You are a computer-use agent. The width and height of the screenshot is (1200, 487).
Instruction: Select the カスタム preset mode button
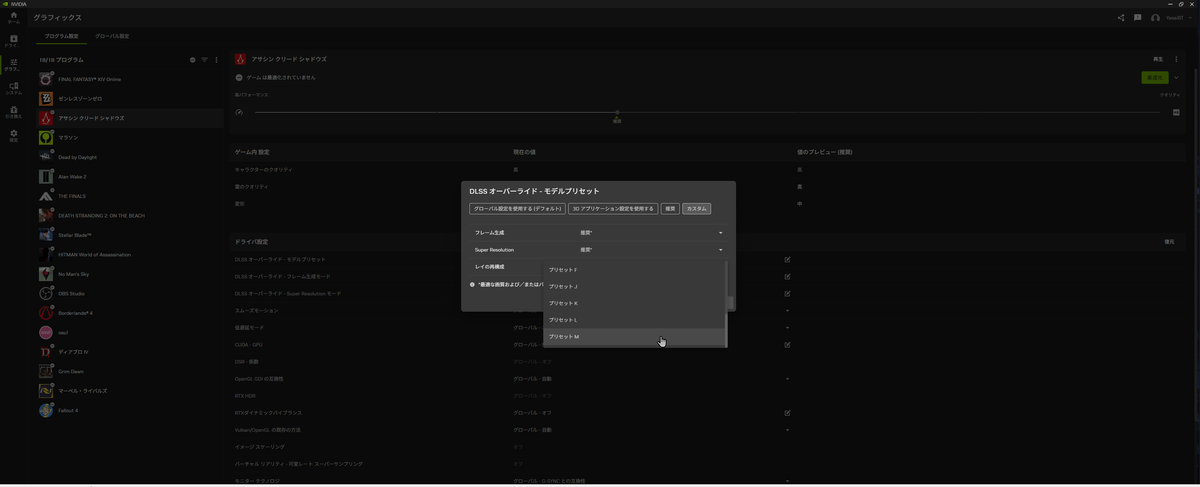tap(697, 209)
